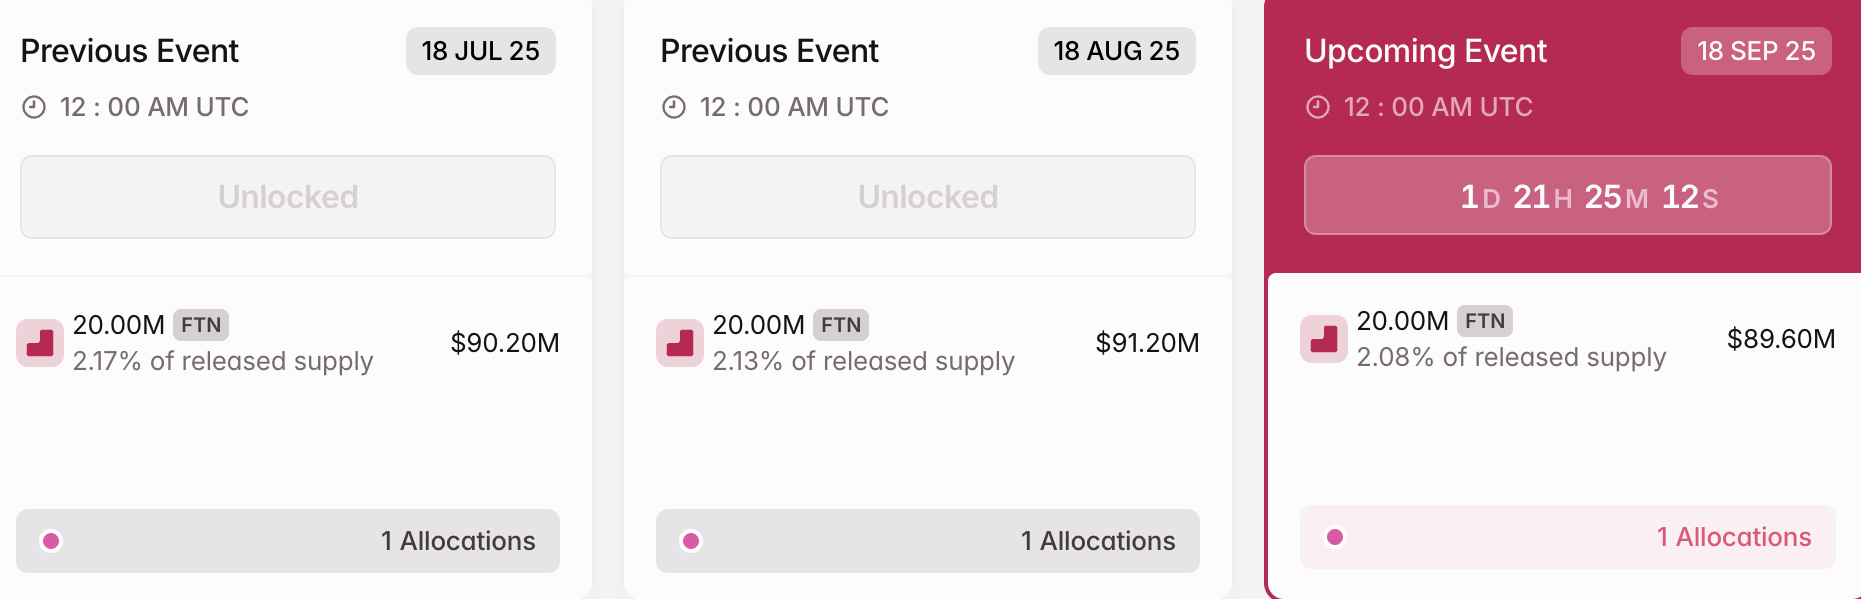Click the Unlocked button for August event
1861x599 pixels.
(928, 197)
